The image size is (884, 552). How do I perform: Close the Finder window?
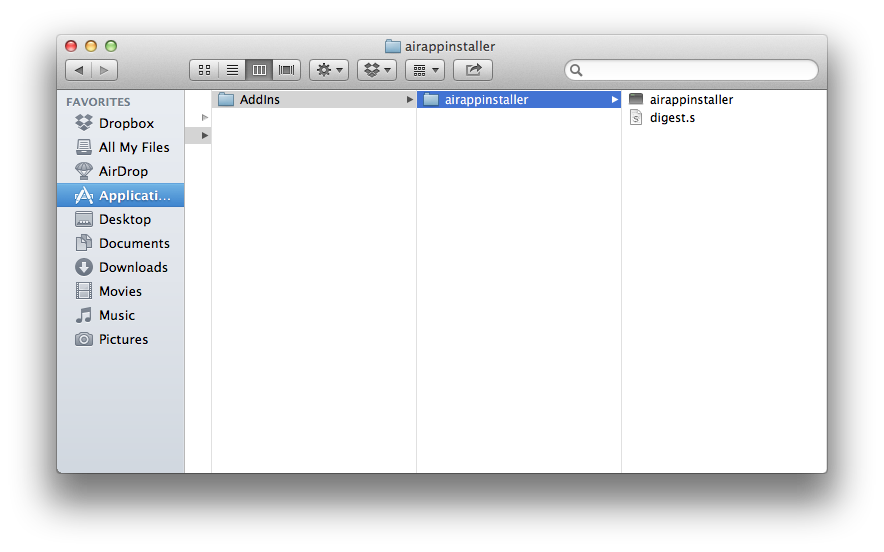coord(71,46)
